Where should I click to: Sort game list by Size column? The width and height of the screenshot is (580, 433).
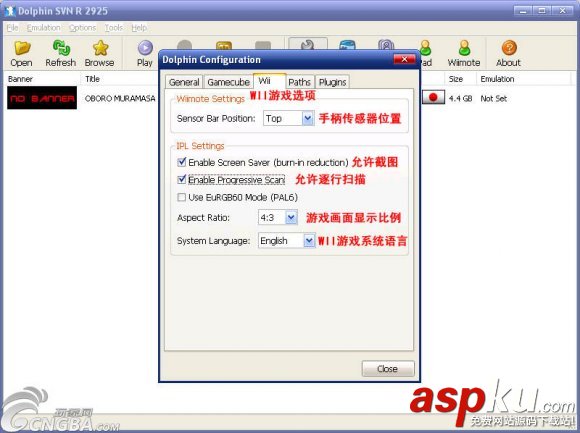coord(460,79)
